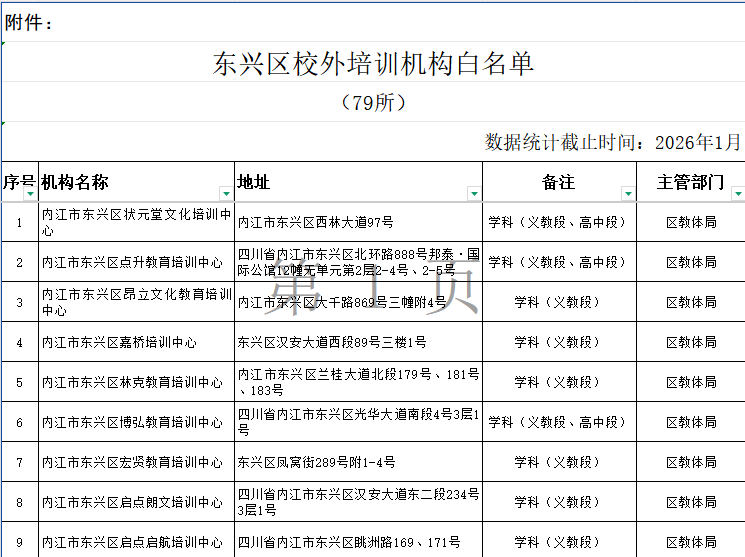
Task: Select cell 内江市东兴区昂立文化教育培训中心
Action: pos(136,302)
